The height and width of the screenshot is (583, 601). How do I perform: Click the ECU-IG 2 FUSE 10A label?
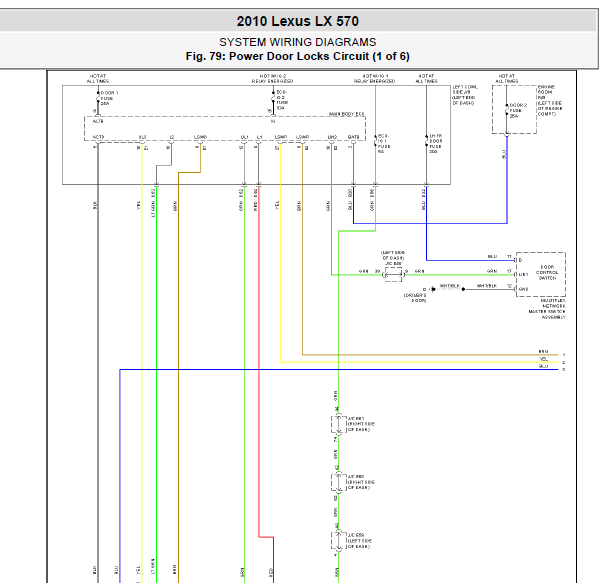coord(282,100)
